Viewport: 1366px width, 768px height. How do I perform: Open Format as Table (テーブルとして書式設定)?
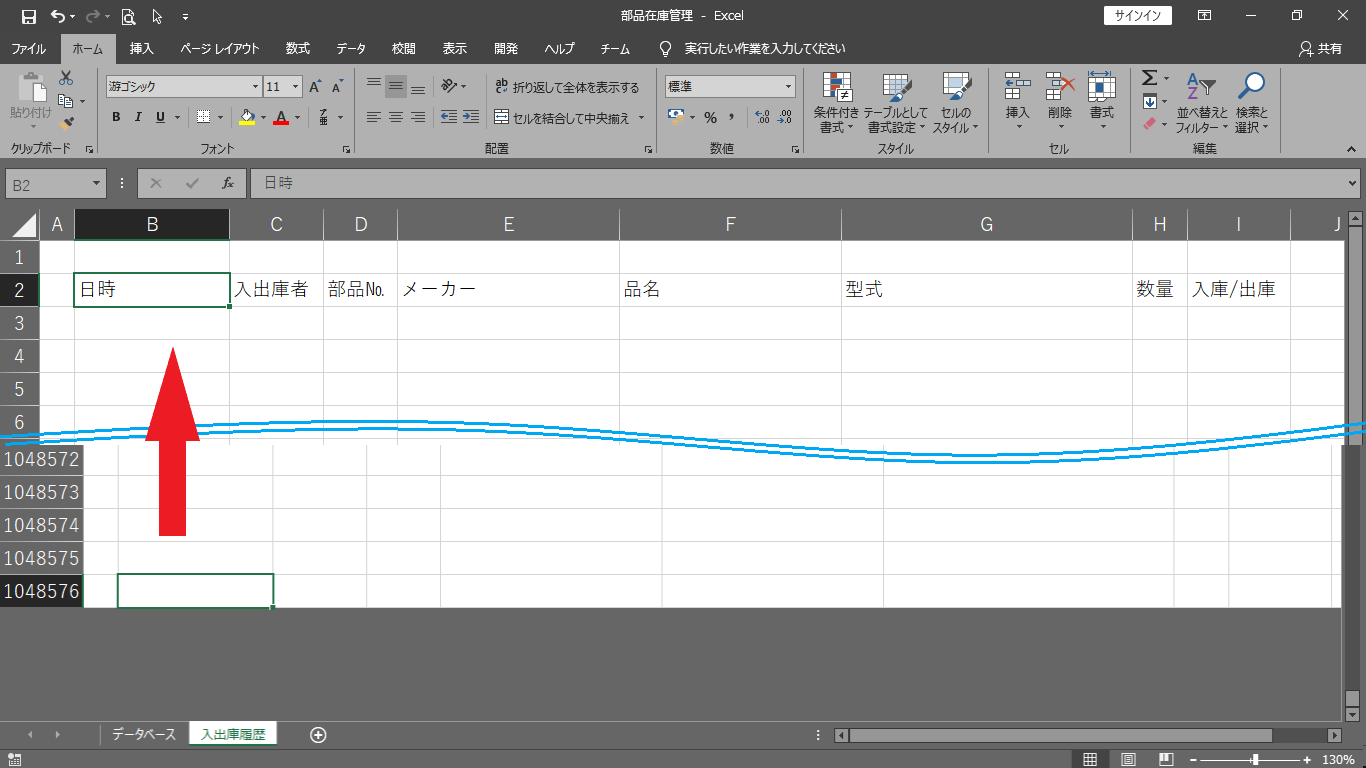[x=896, y=103]
